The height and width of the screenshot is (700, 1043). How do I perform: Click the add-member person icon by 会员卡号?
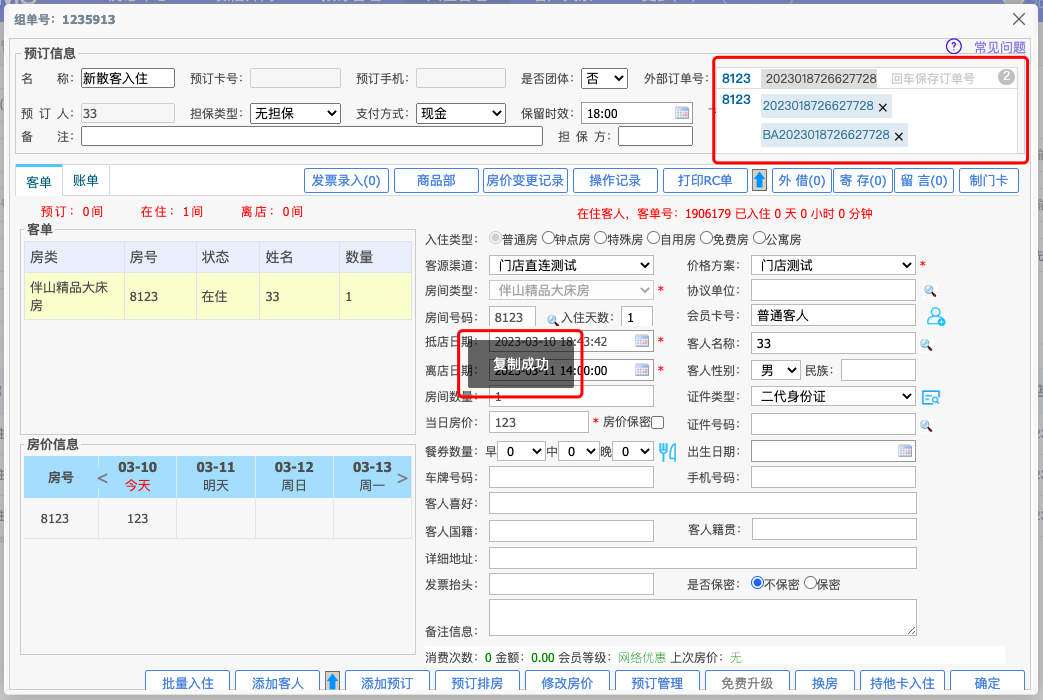pos(935,316)
